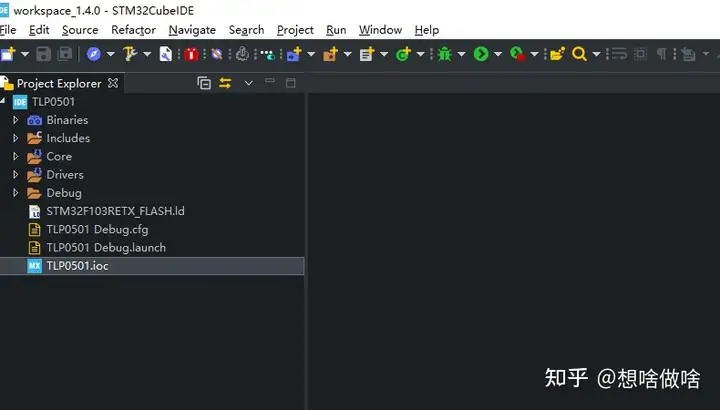
Task: Run the project with green play icon
Action: (x=481, y=54)
